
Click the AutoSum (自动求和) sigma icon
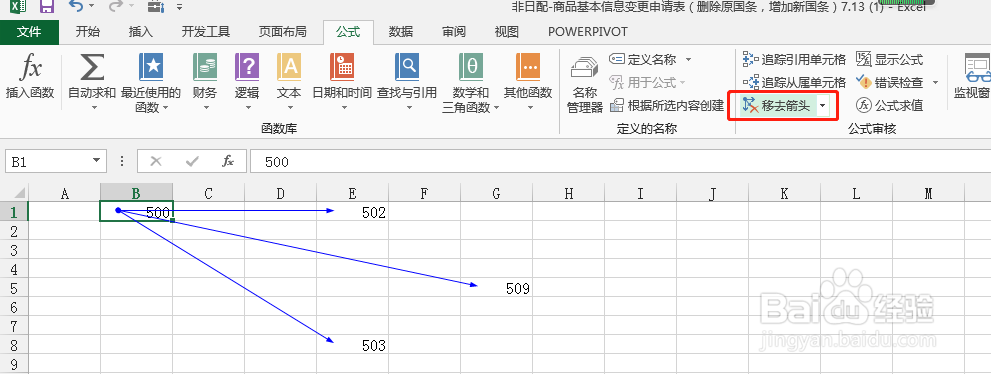(92, 67)
